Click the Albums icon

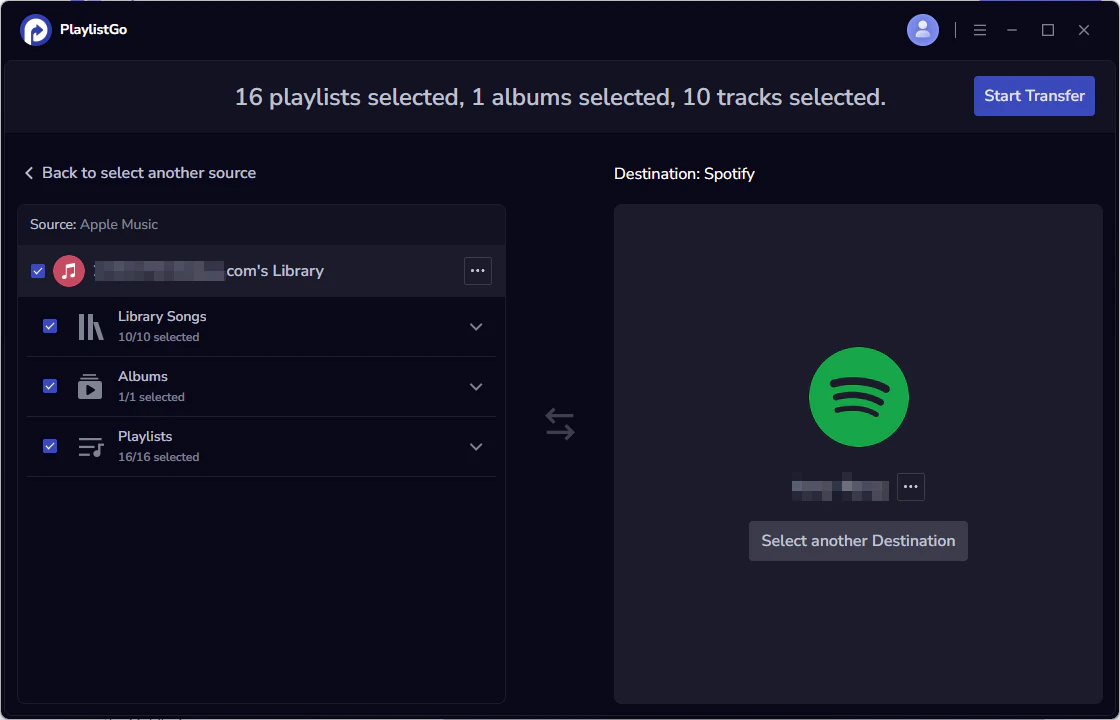[90, 387]
